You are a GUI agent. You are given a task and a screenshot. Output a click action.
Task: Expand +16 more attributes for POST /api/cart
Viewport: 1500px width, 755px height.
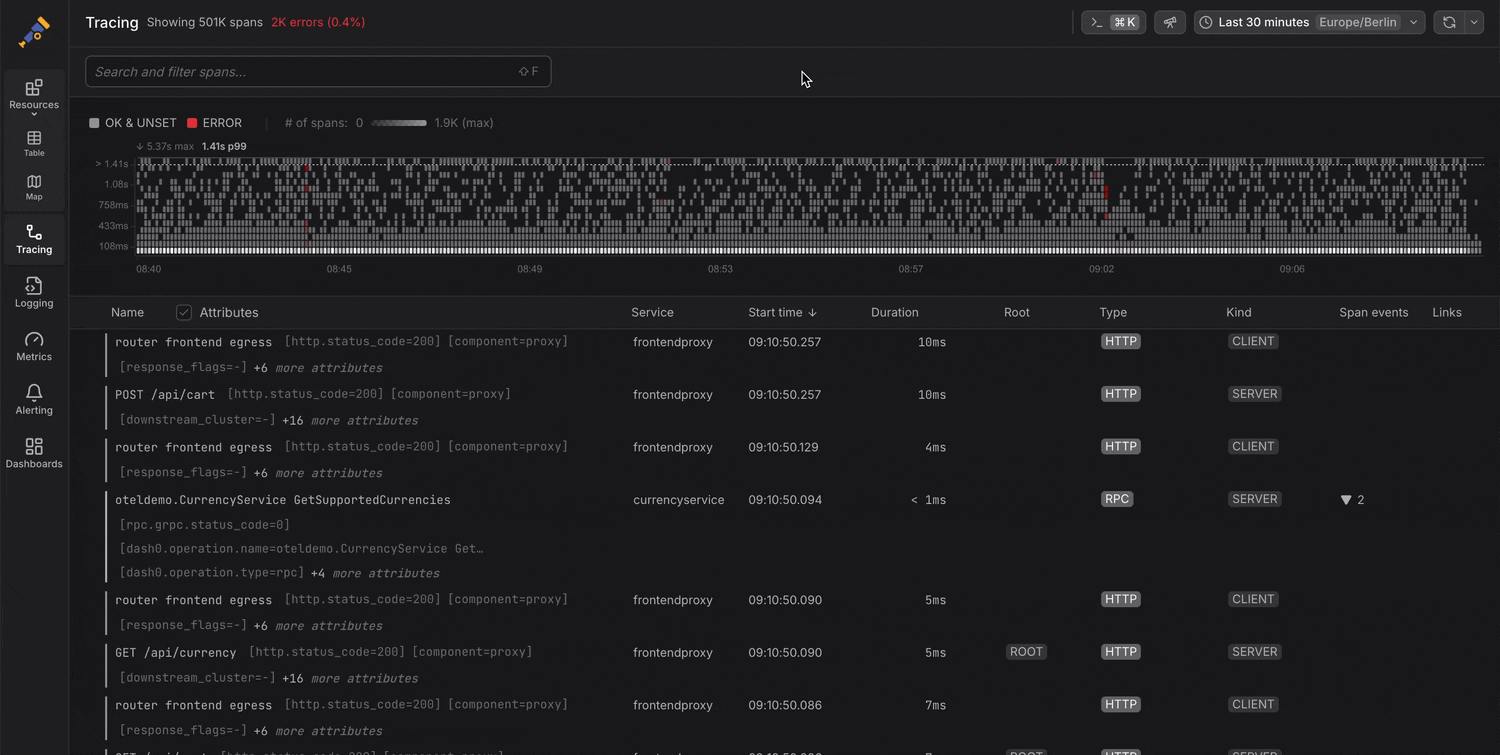(350, 420)
